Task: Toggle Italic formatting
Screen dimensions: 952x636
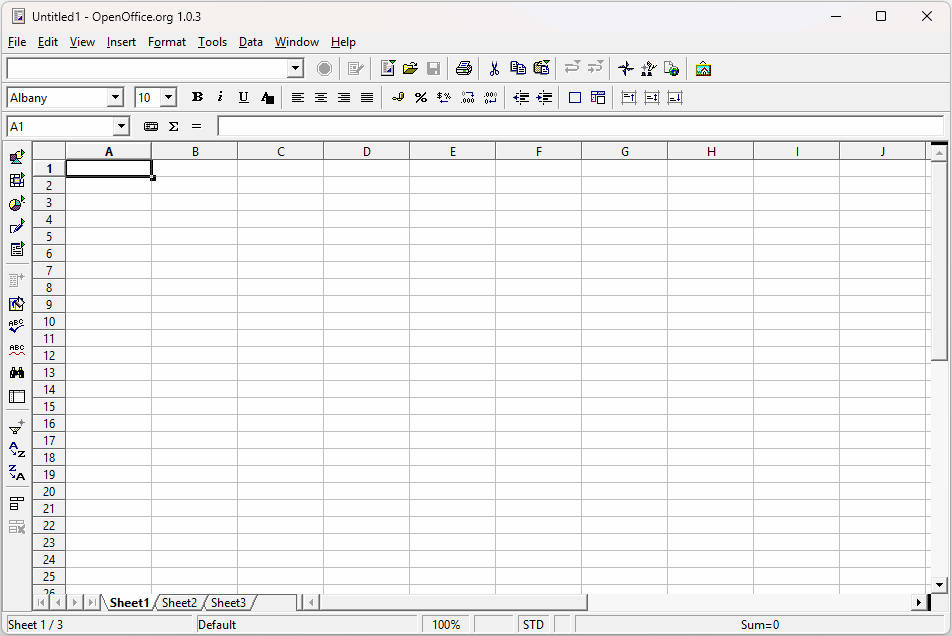Action: [220, 98]
